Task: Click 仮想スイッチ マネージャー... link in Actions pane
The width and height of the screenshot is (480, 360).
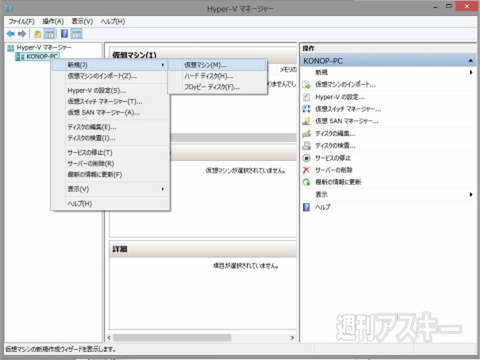Action: click(x=348, y=109)
